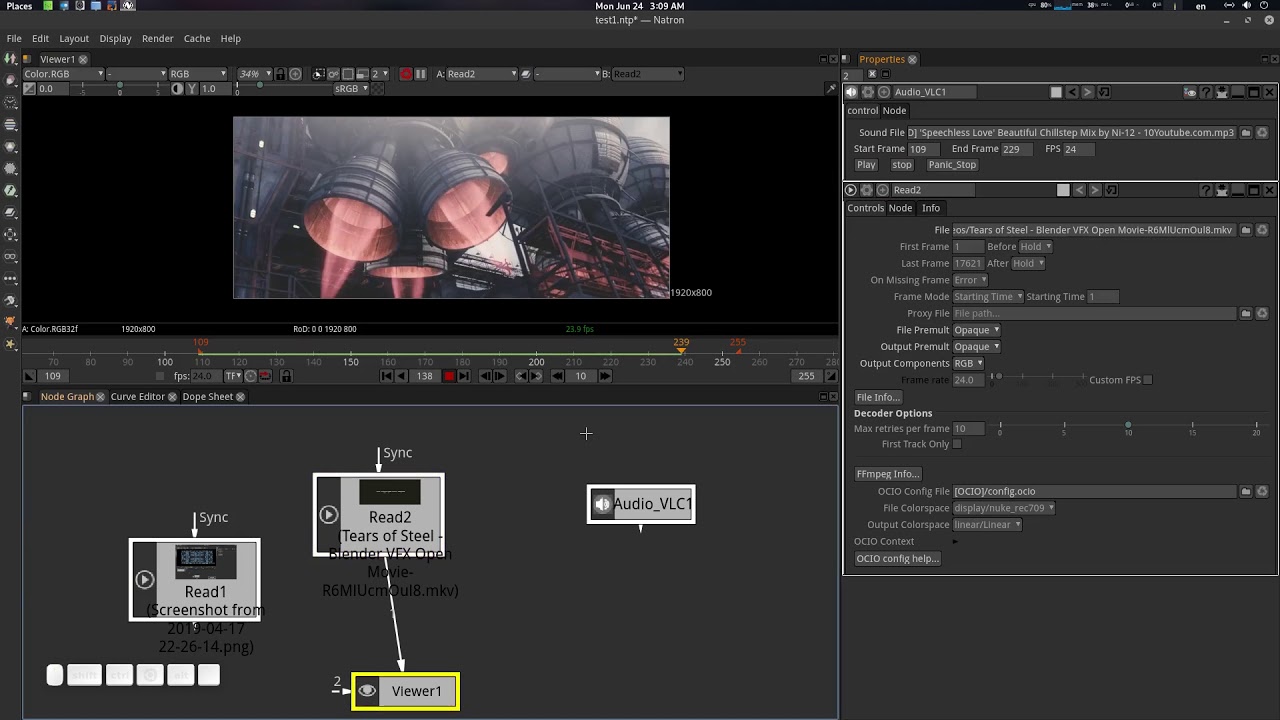Toggle the timeline fps lock checkbox
1280x720 pixels.
[x=160, y=376]
